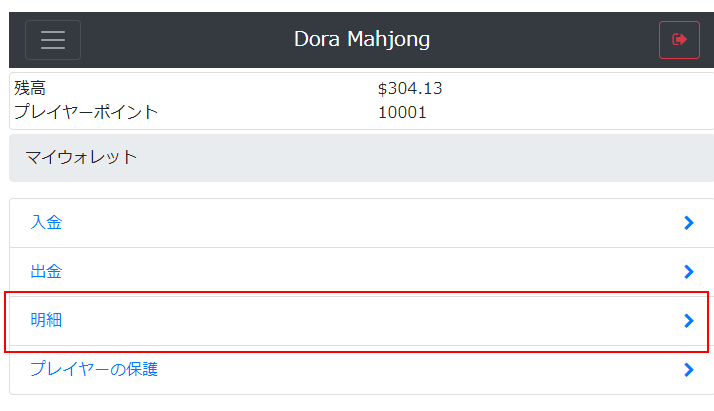Open the 入金 deposit link
Viewport: 714px width, 411px height.
pos(46,223)
